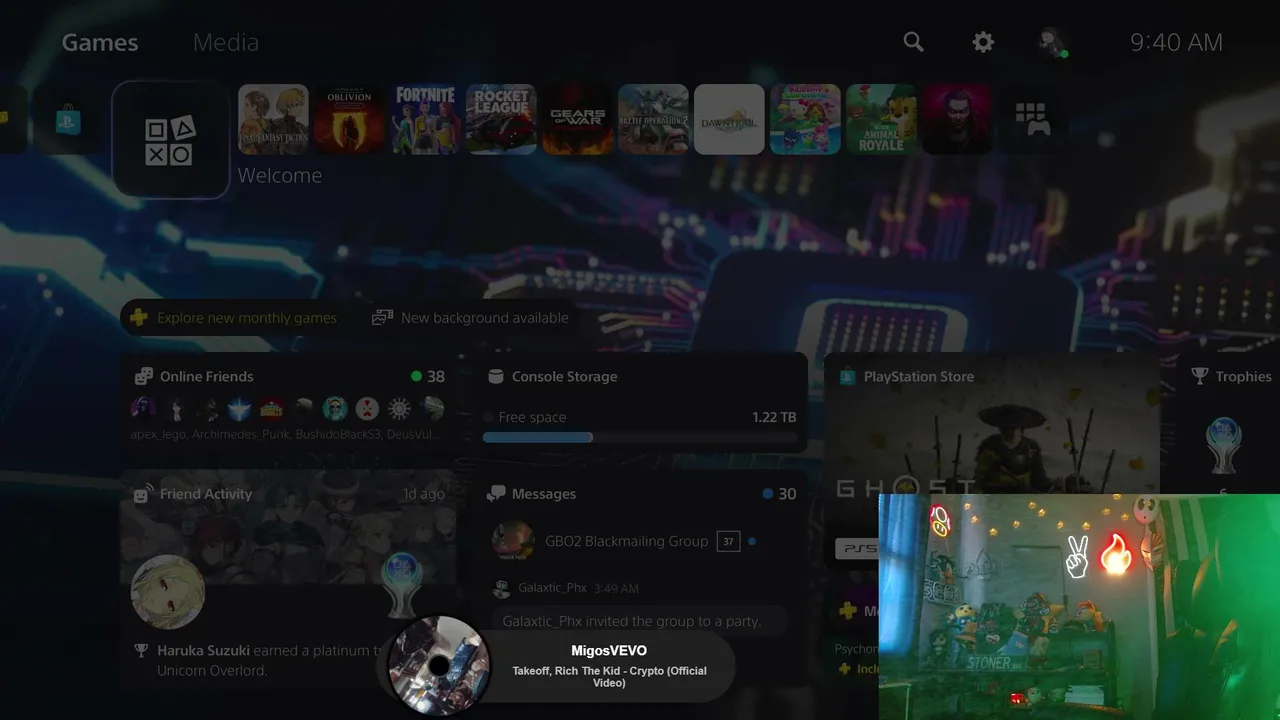
Task: Launch the Oblivion game tile
Action: [349, 119]
